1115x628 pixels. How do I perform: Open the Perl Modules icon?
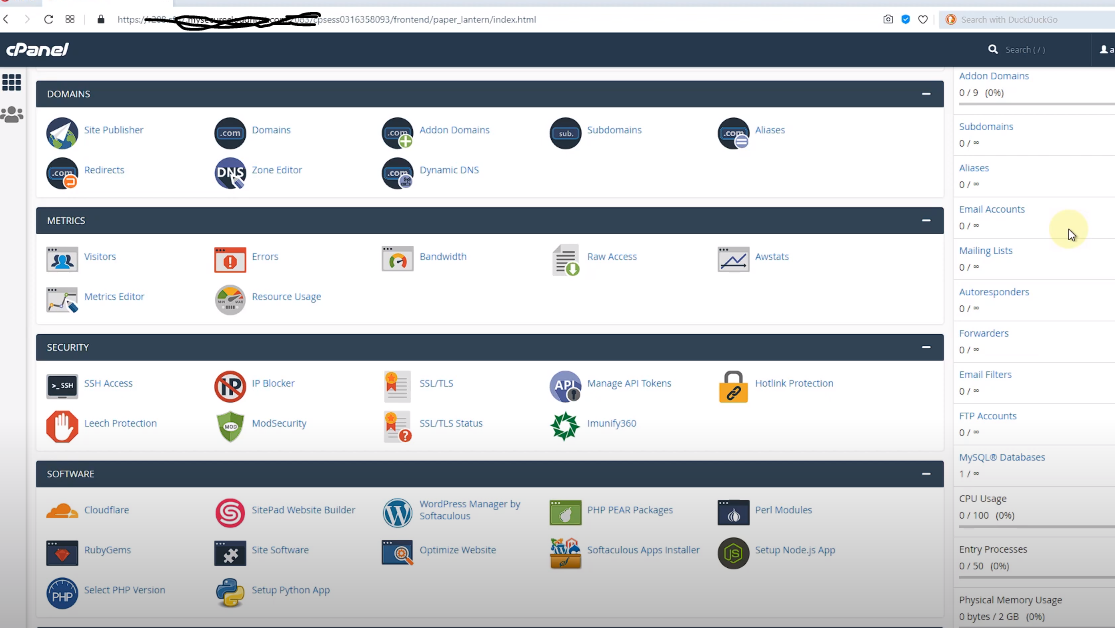733,512
